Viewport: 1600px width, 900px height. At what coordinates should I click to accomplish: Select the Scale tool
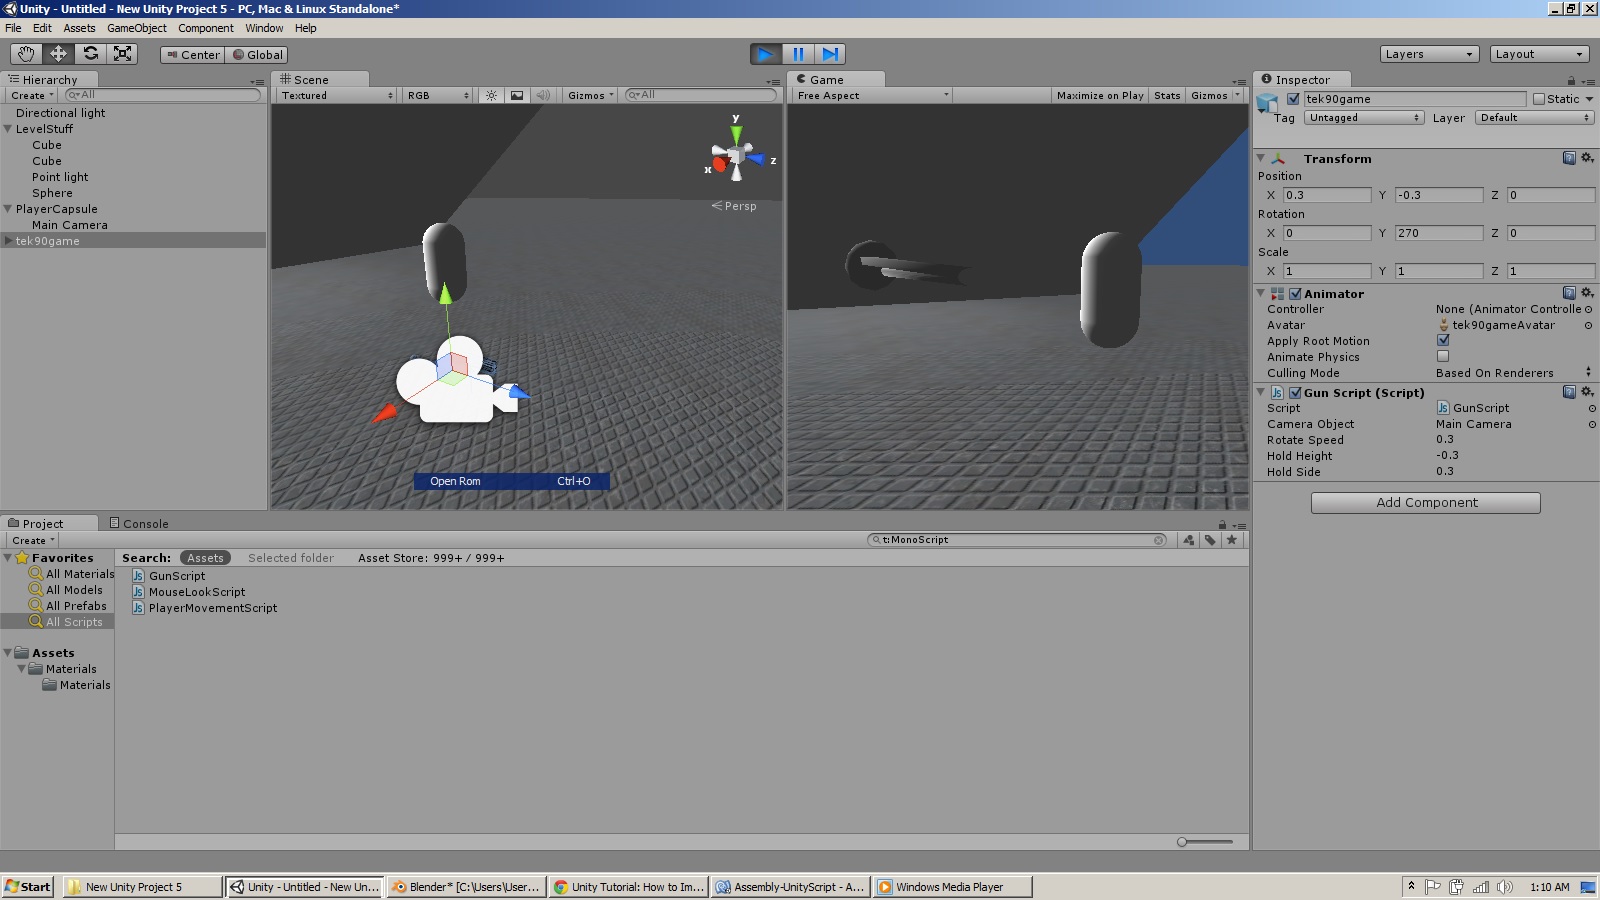pos(123,54)
